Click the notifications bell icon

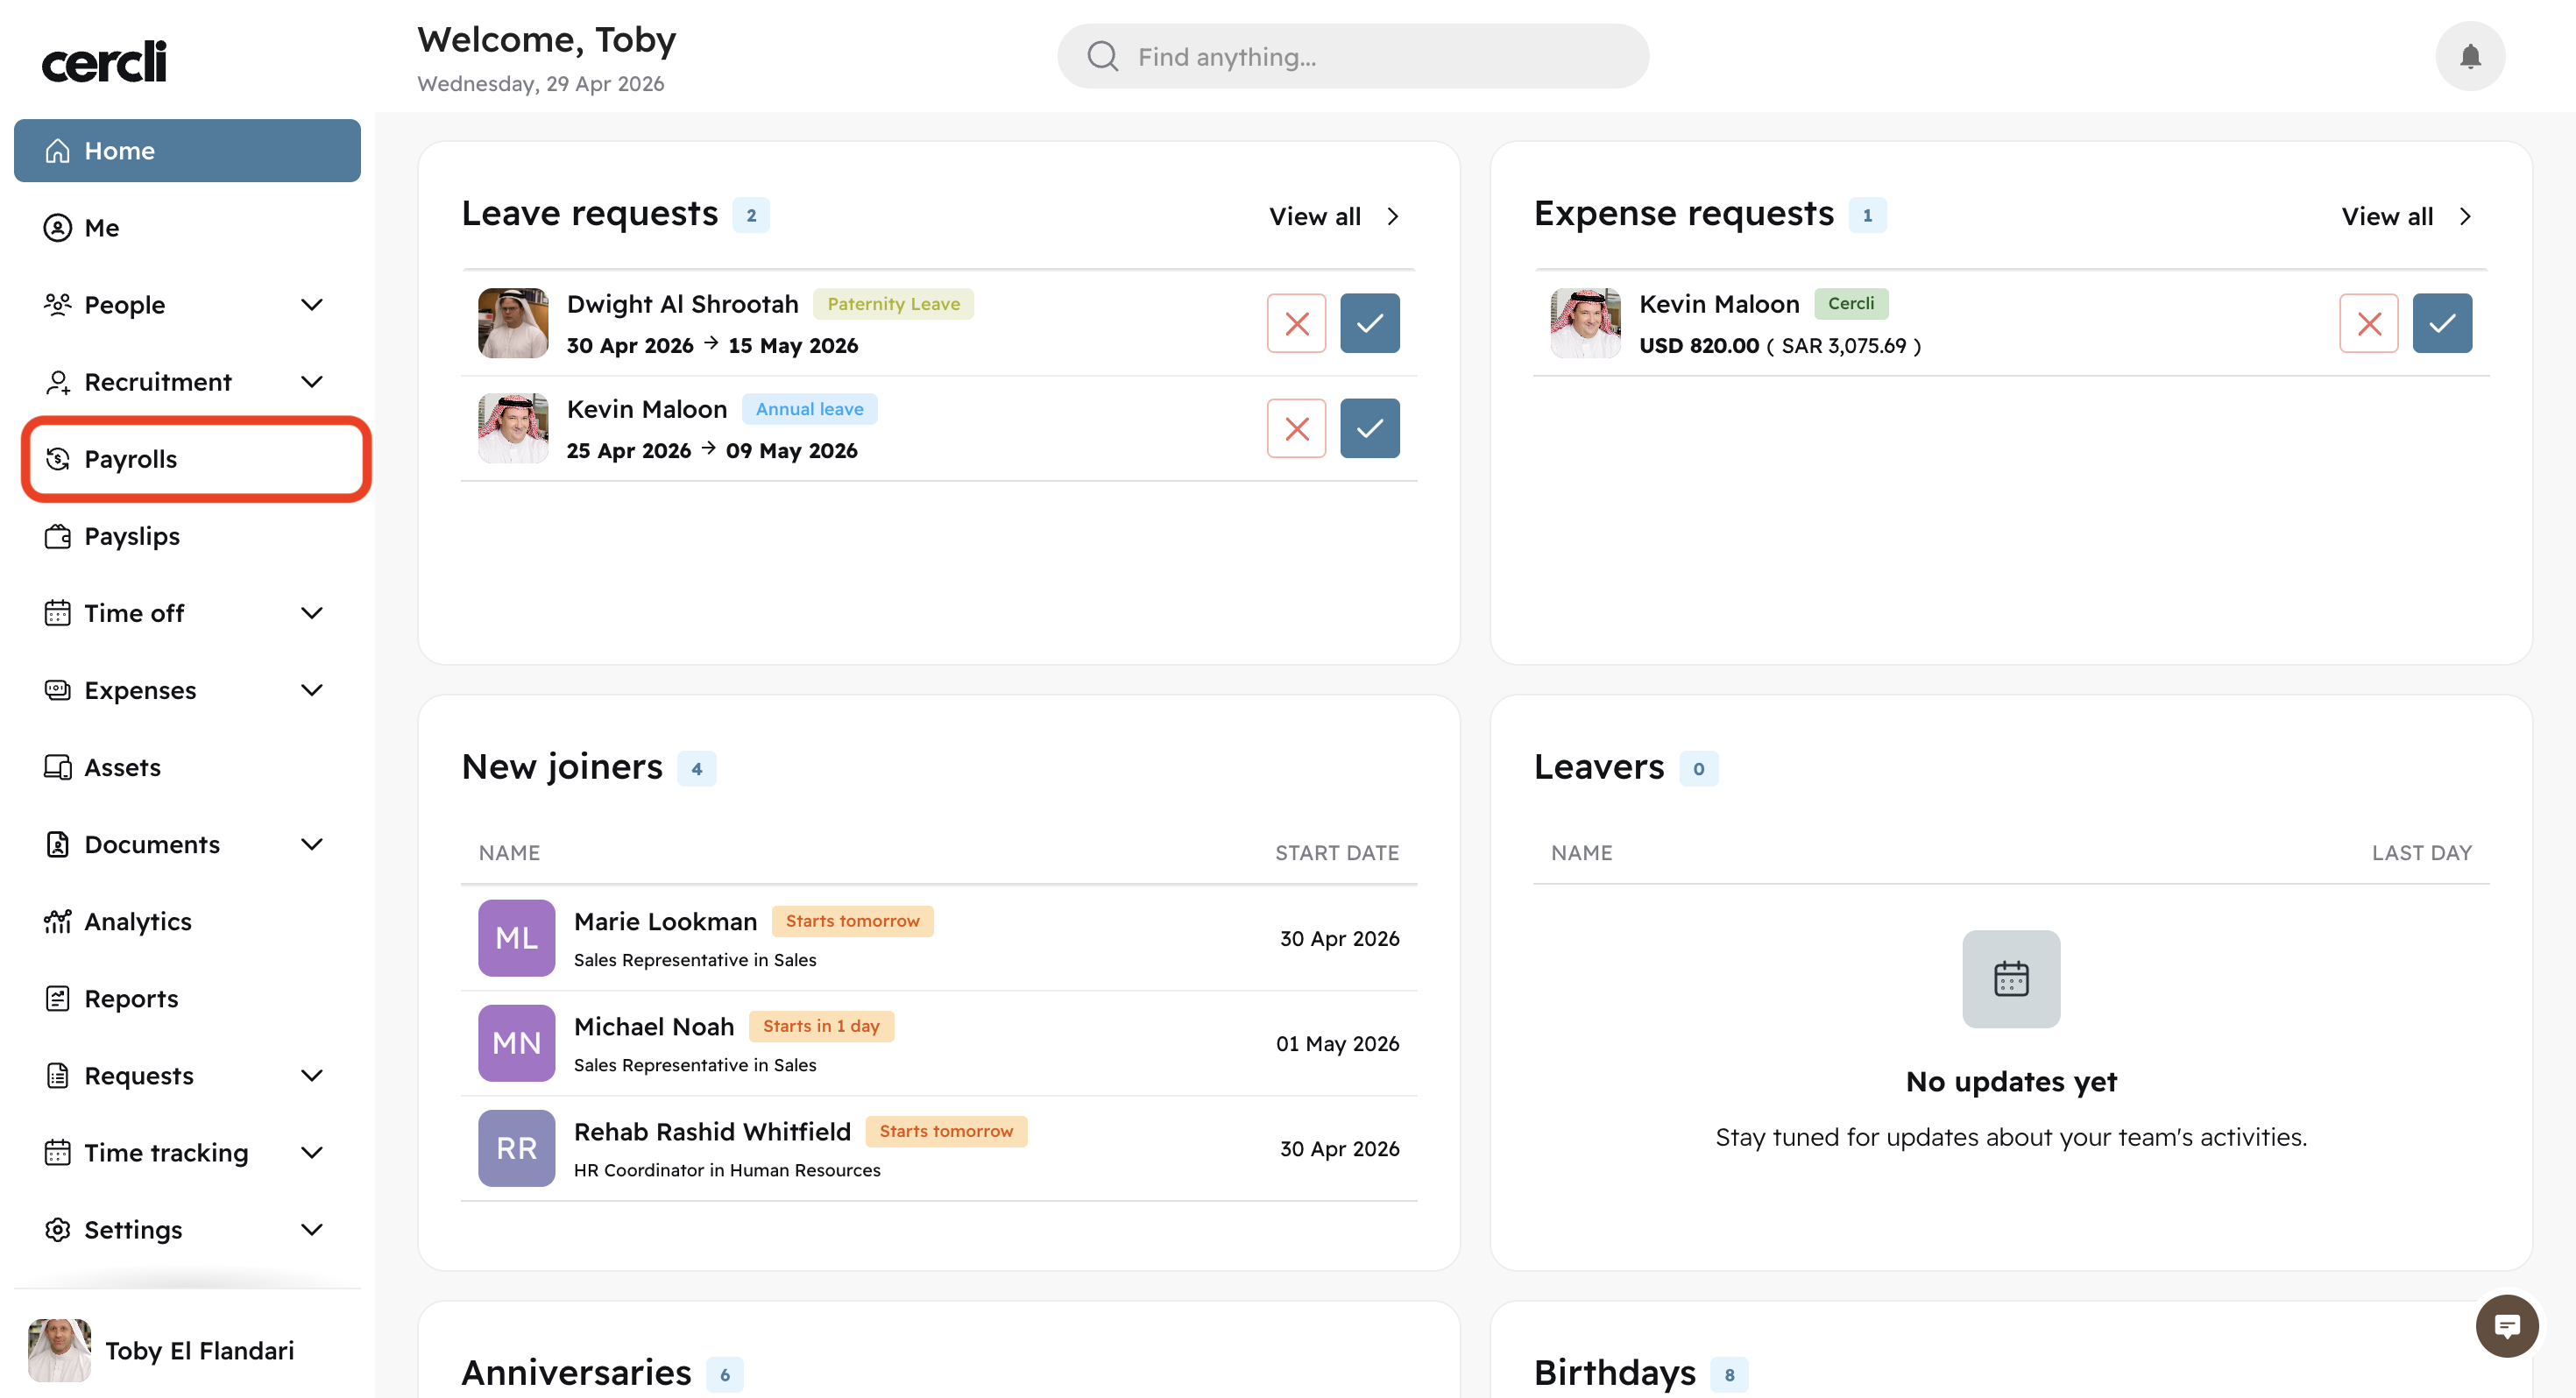pyautogui.click(x=2469, y=56)
